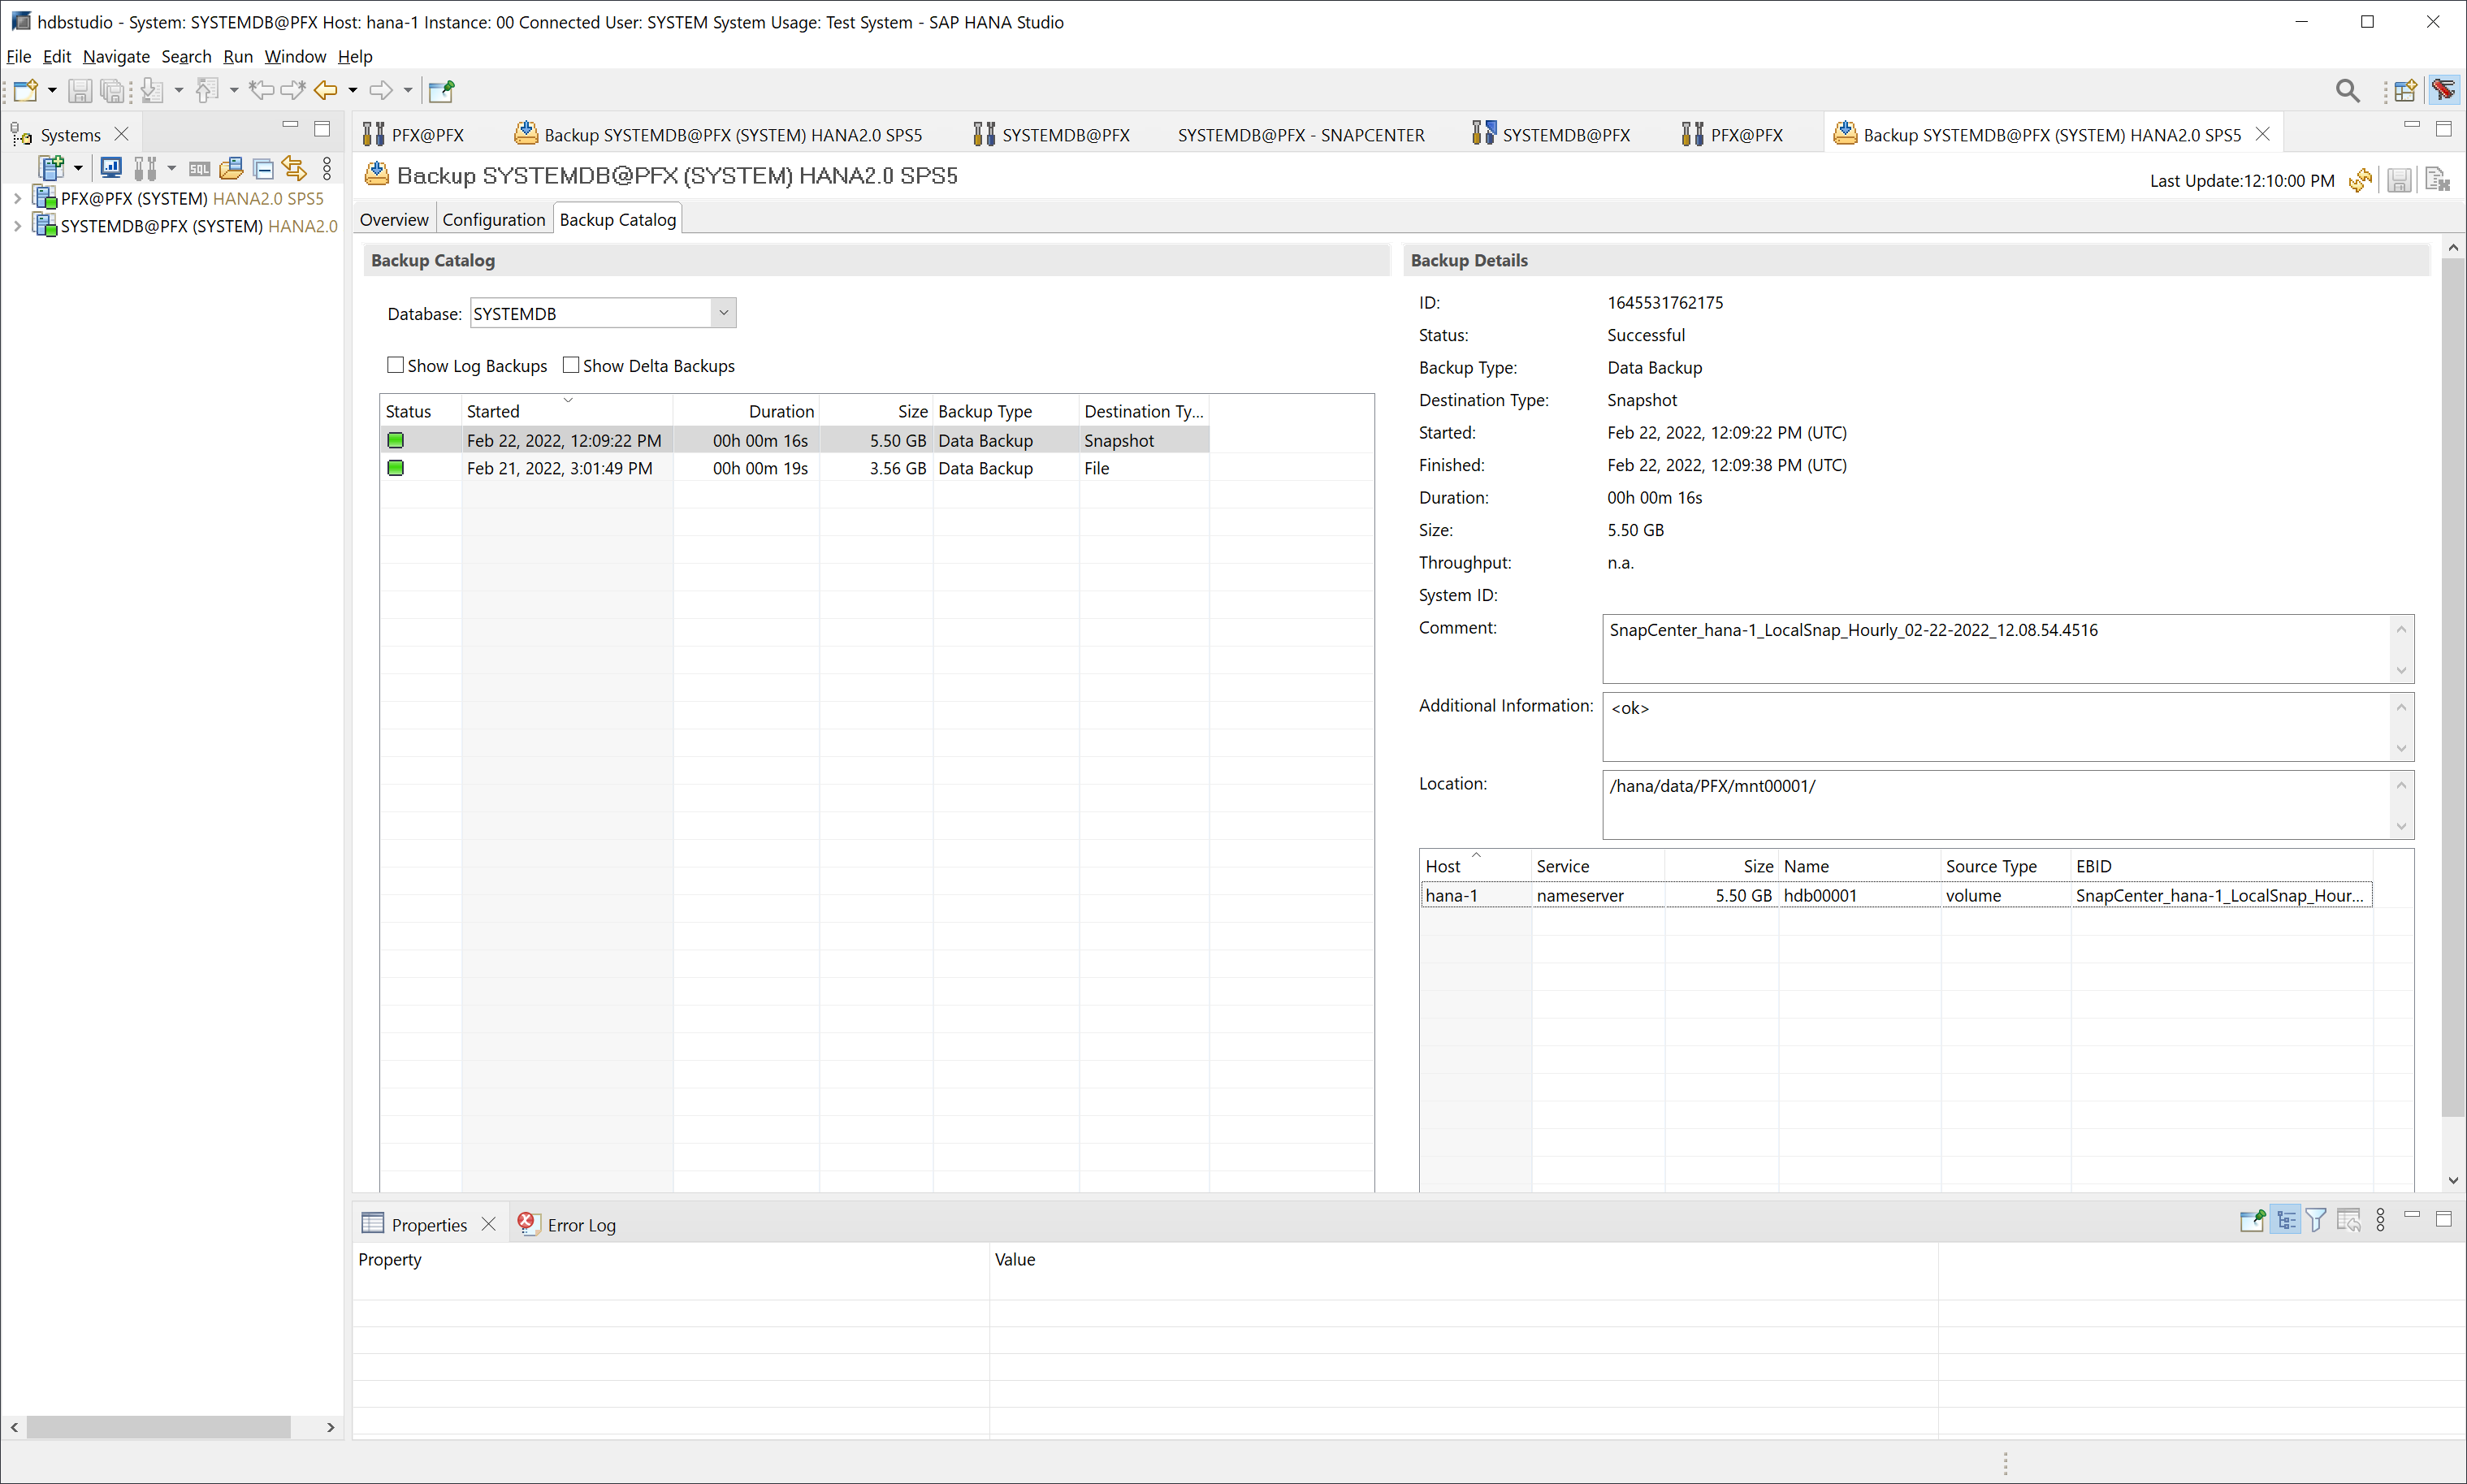Enable Show Delta Backups checkbox
The width and height of the screenshot is (2467, 1484).
[x=571, y=365]
